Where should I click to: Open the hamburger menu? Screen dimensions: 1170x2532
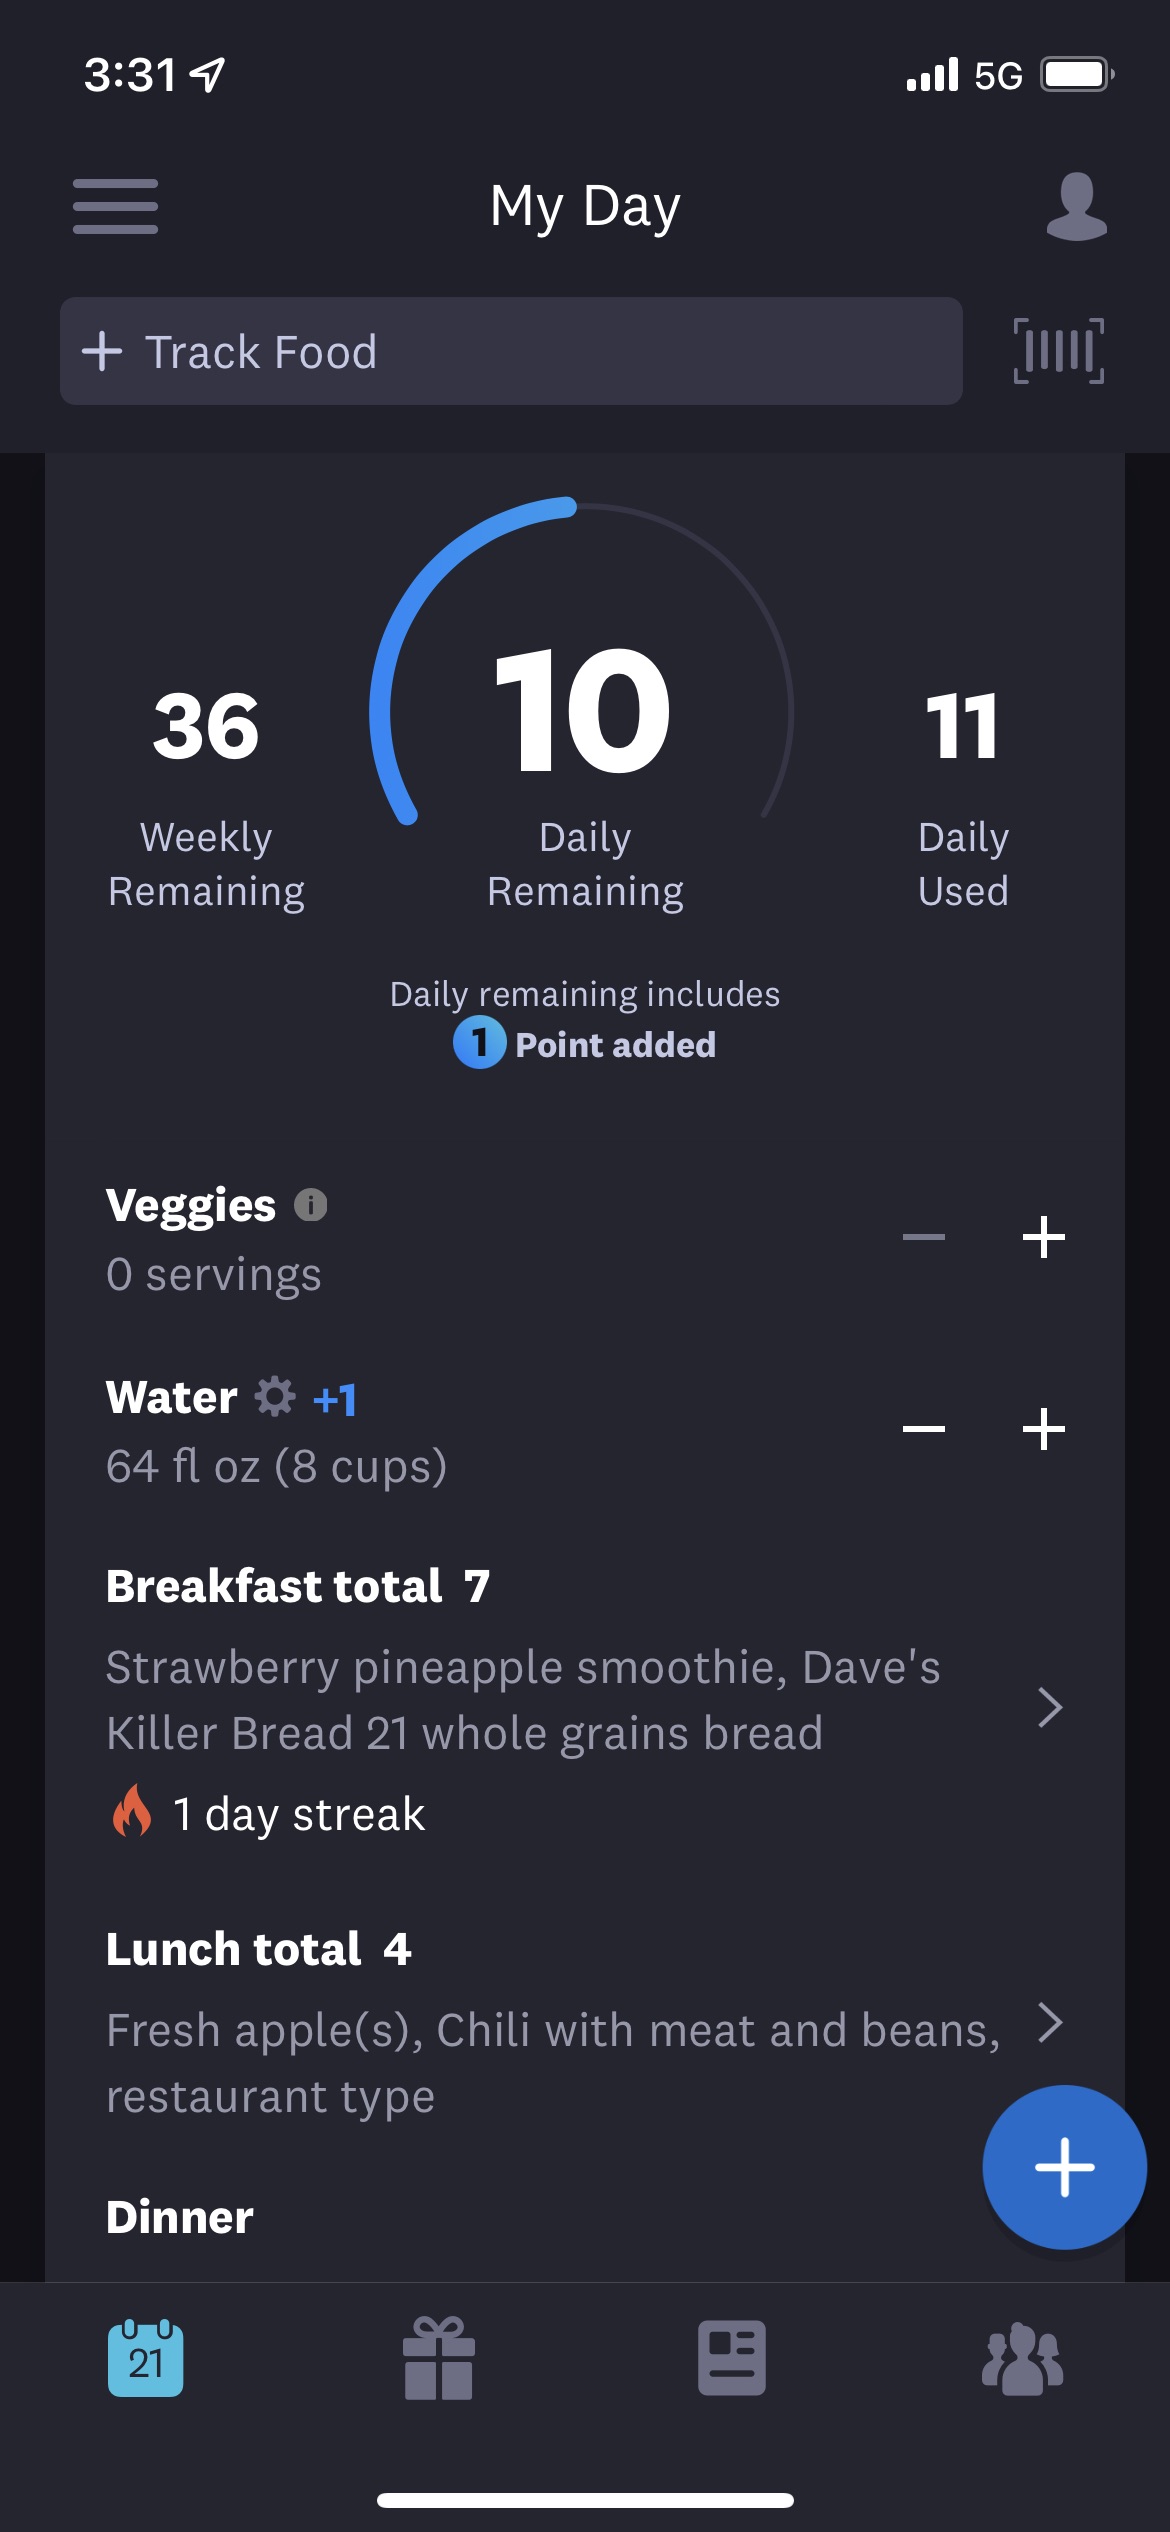[x=115, y=206]
